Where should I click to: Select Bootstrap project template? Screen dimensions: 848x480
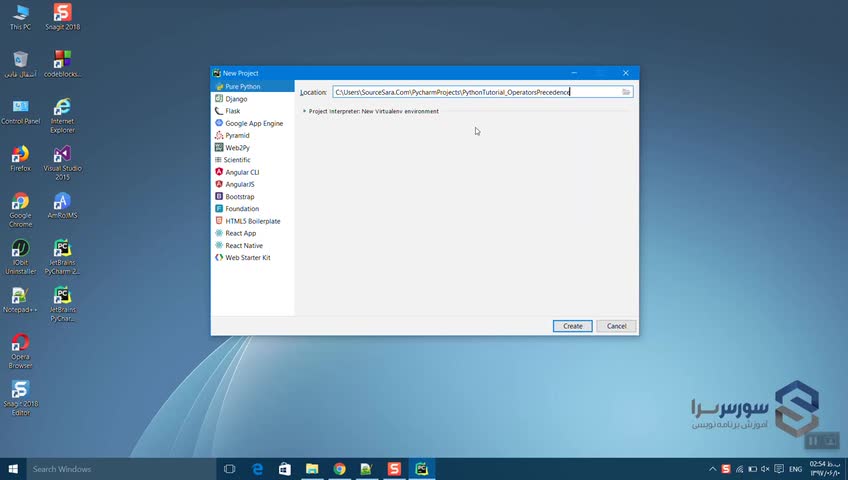coord(239,197)
